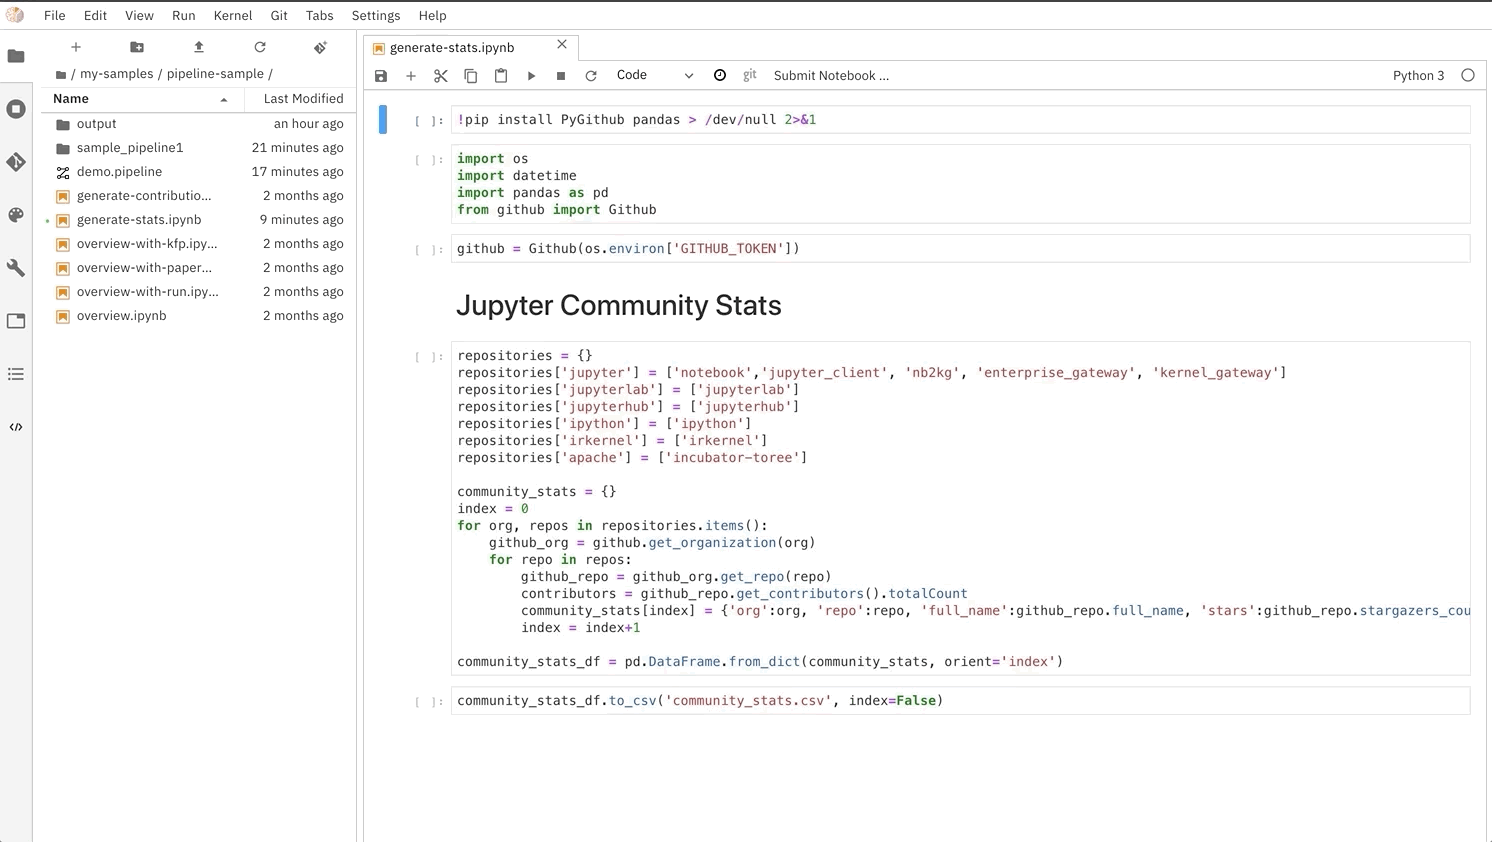1492x842 pixels.
Task: Sort files using the Name column arrow
Action: coord(224,99)
